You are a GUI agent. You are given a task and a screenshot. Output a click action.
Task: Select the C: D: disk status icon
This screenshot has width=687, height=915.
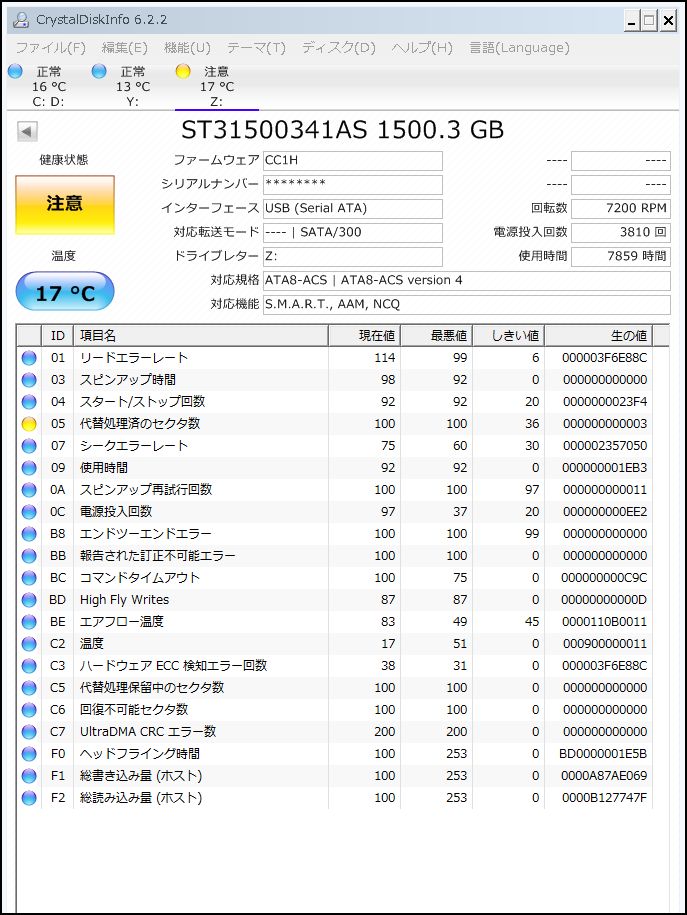14,71
